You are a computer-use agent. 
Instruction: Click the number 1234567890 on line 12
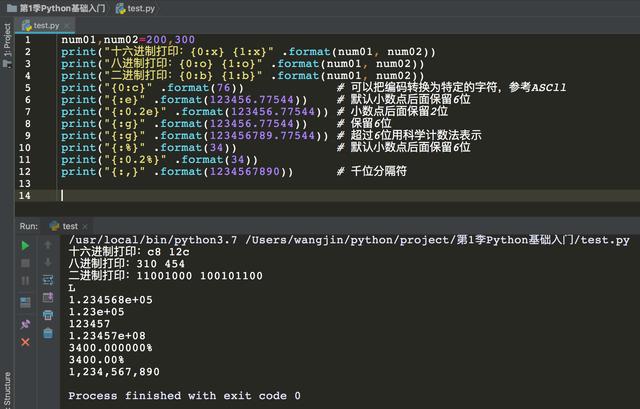coord(245,171)
